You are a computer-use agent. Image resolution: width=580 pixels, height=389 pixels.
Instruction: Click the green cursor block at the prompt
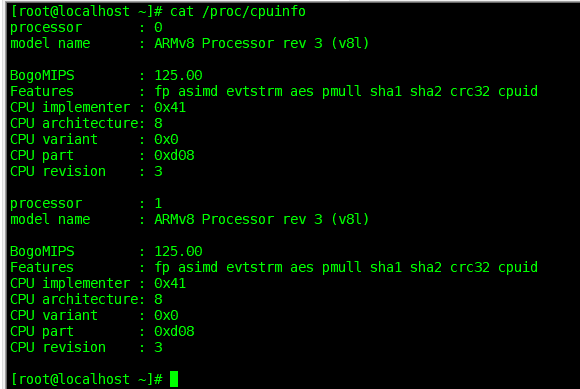click(174, 379)
